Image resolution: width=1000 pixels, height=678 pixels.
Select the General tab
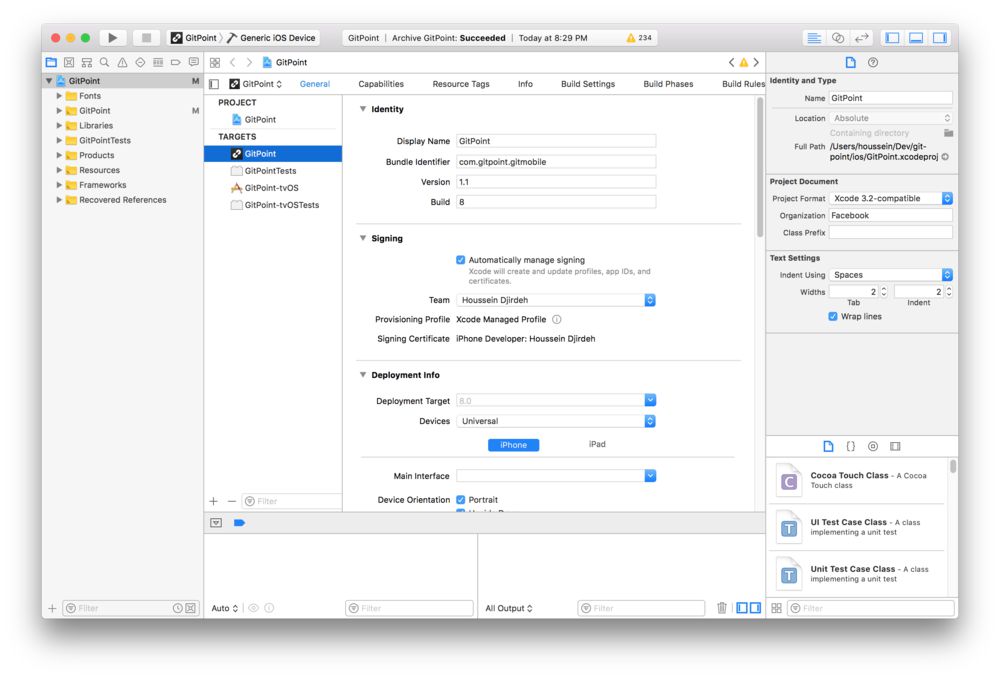click(314, 84)
